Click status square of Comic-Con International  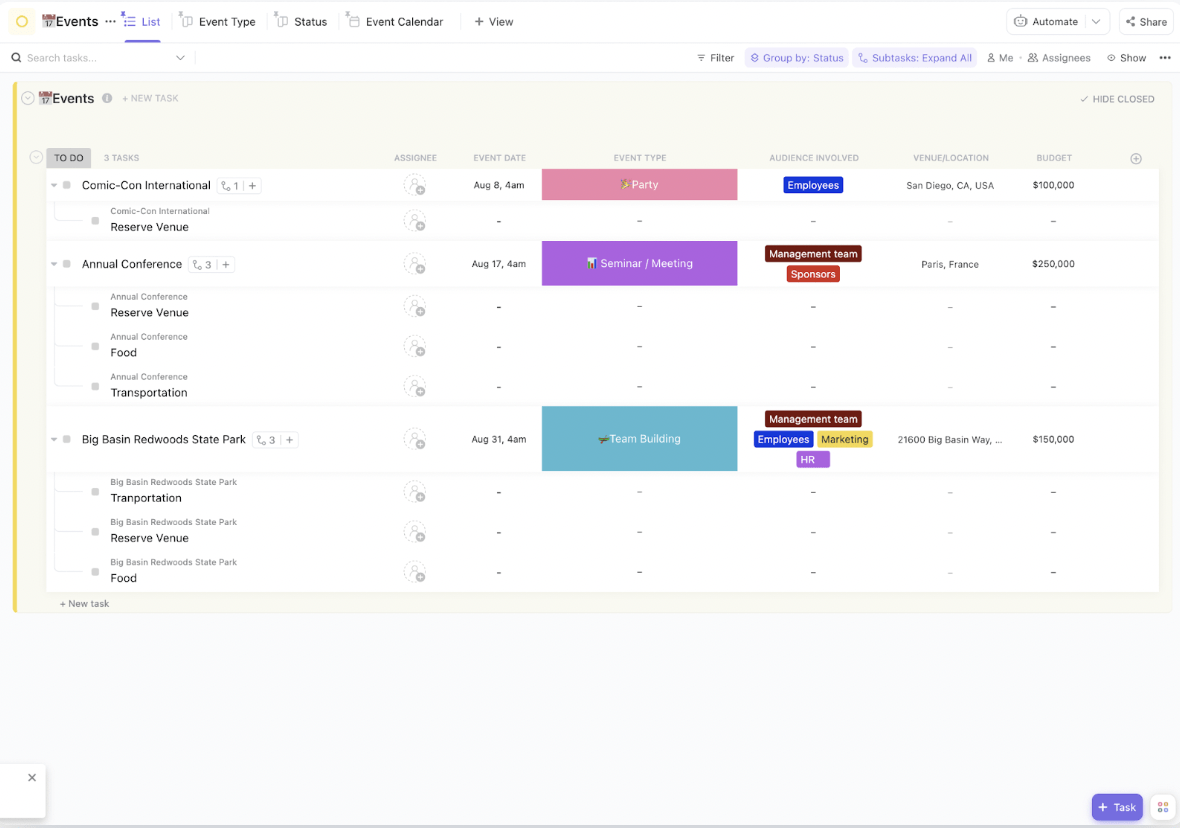(x=67, y=185)
